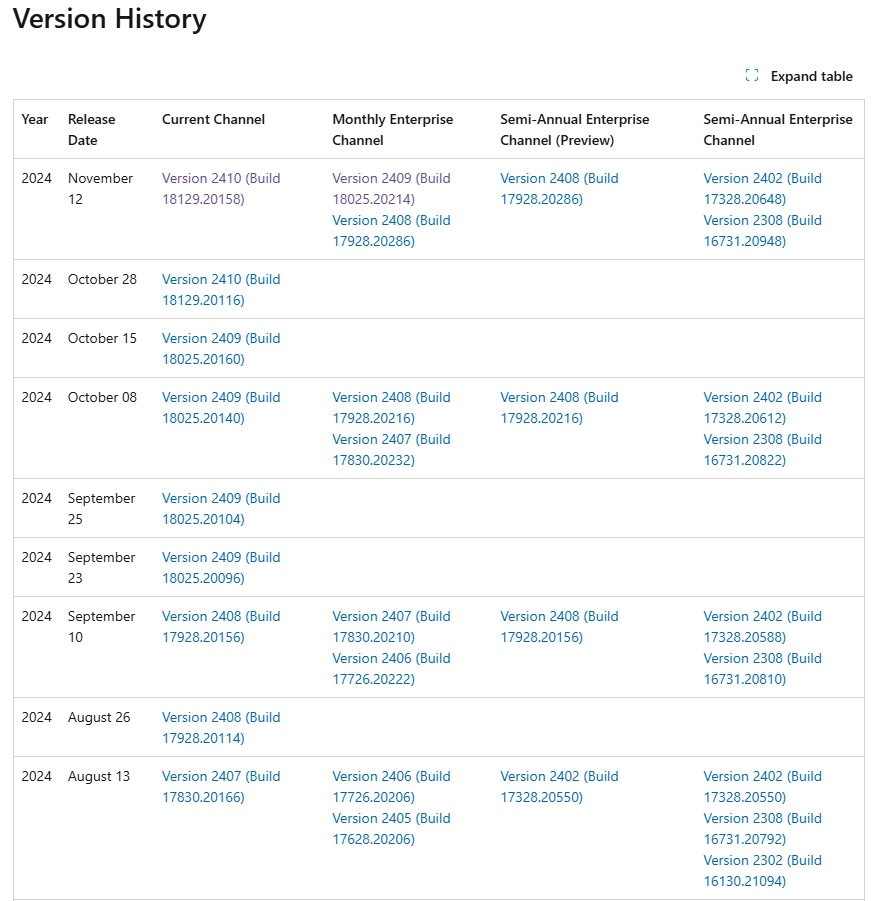Open Build 17328.20550 in Semi-Annual Preview column
The width and height of the screenshot is (875, 901).
coord(560,787)
